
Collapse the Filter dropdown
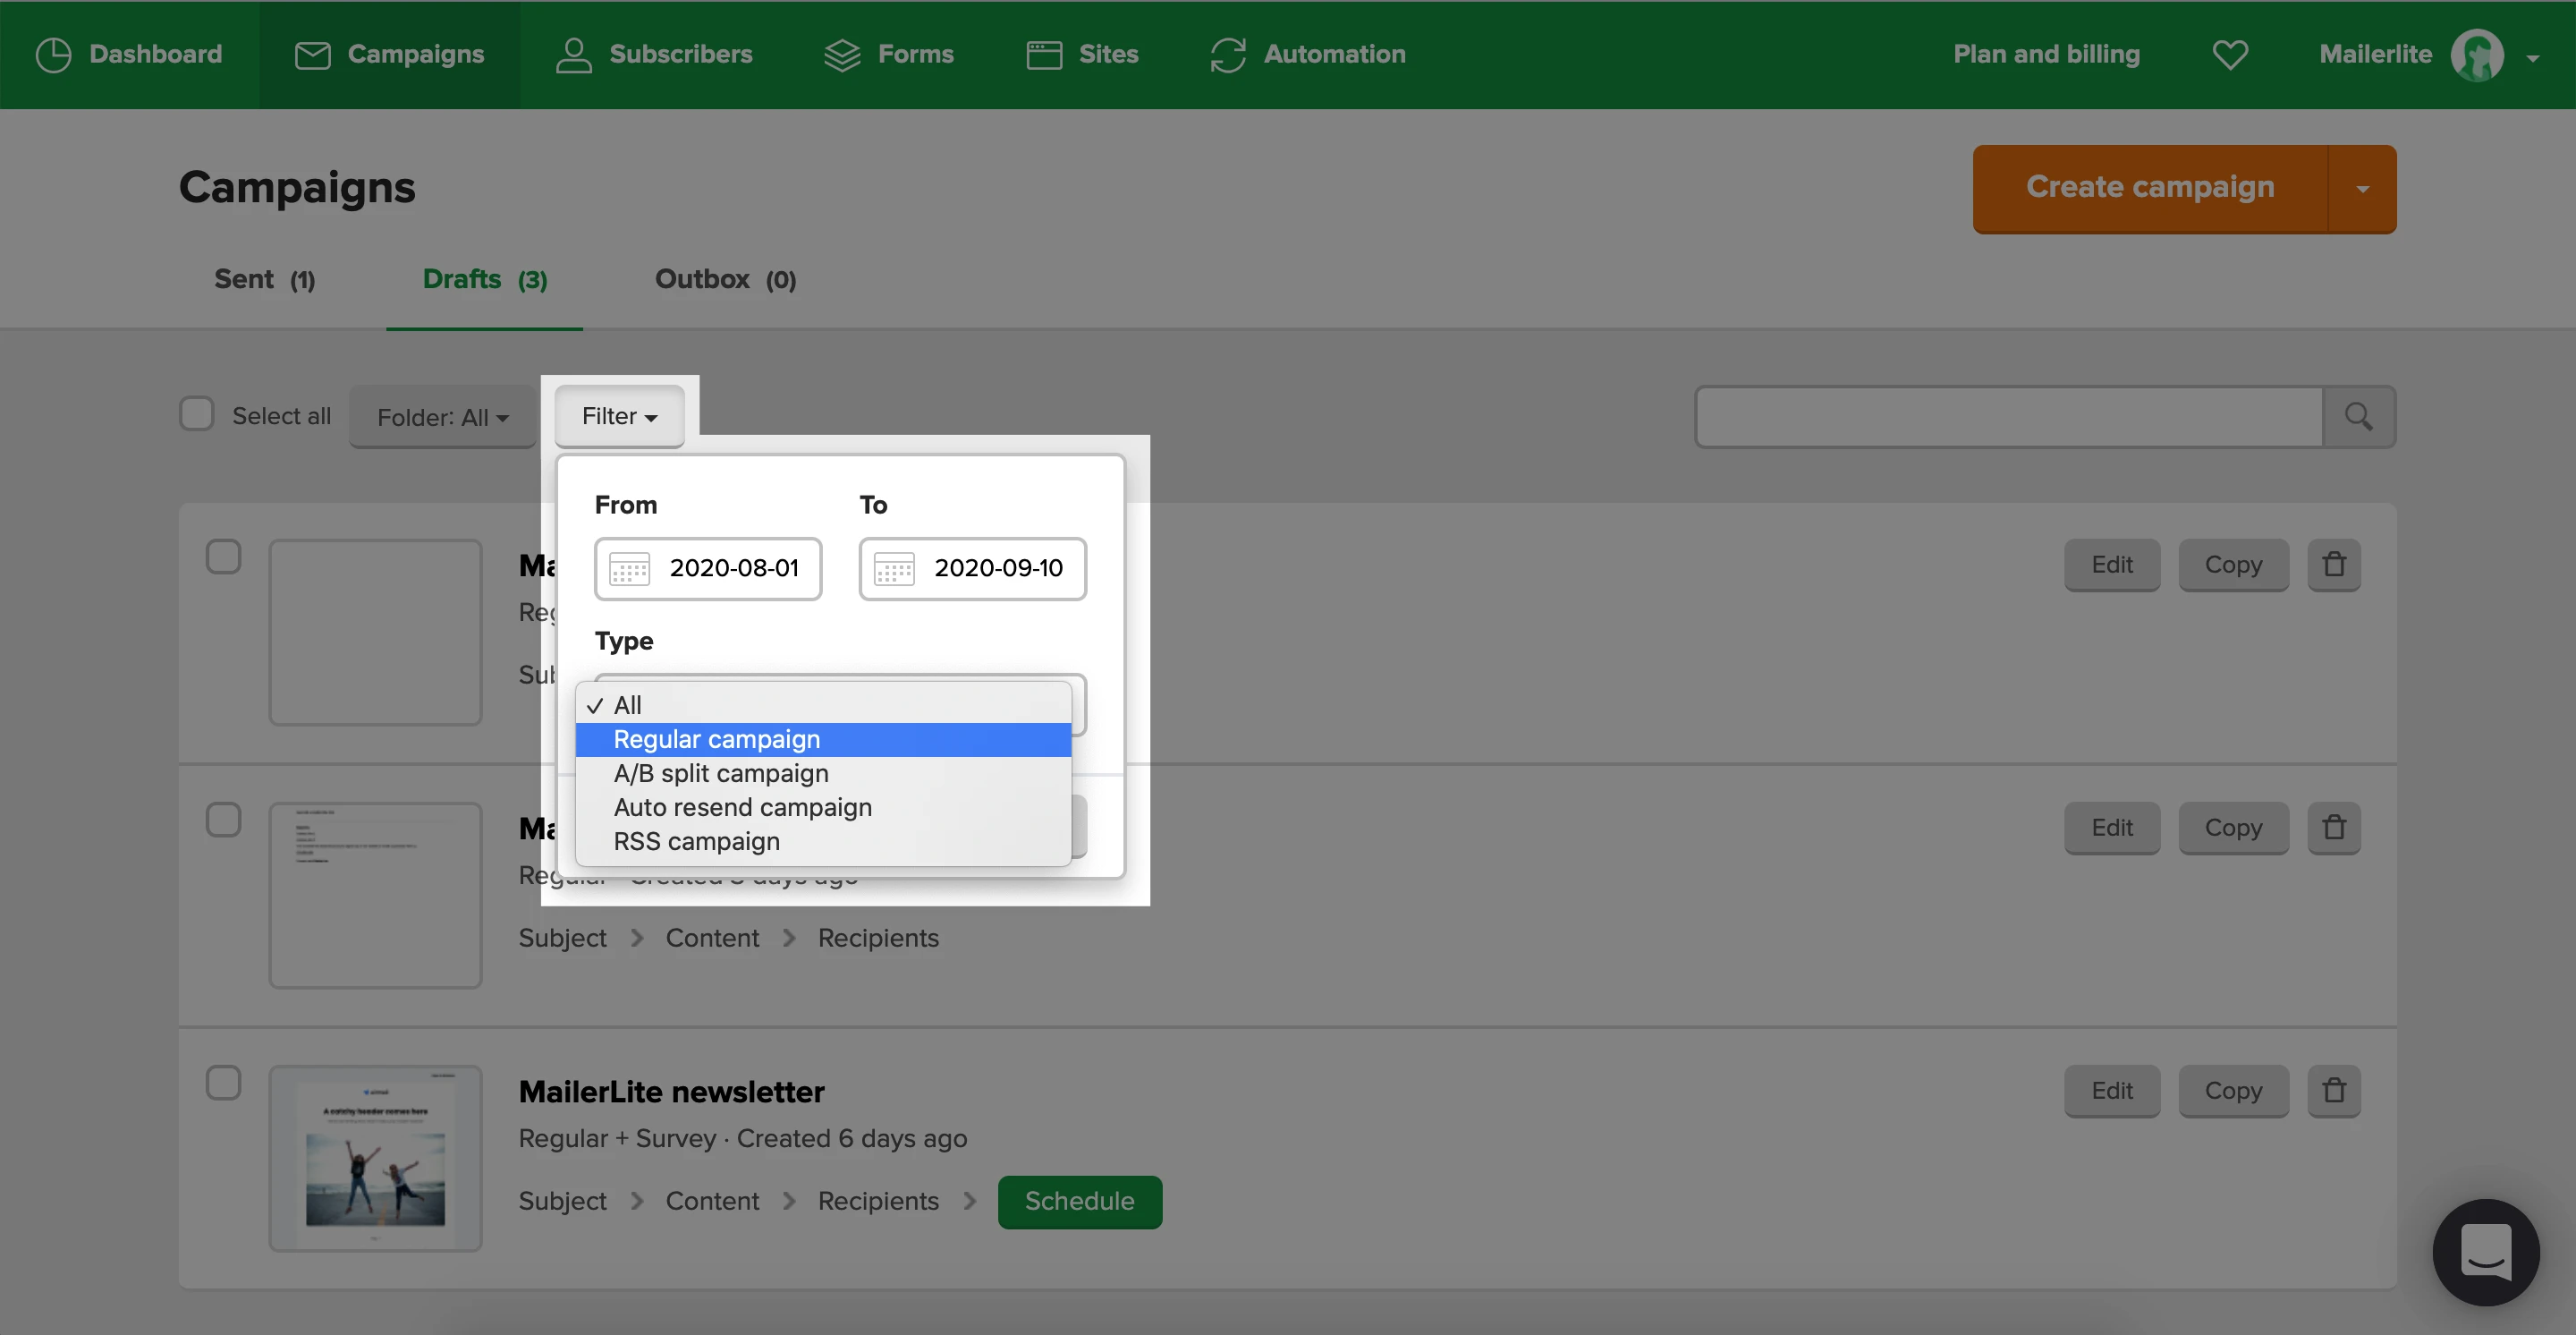(619, 416)
